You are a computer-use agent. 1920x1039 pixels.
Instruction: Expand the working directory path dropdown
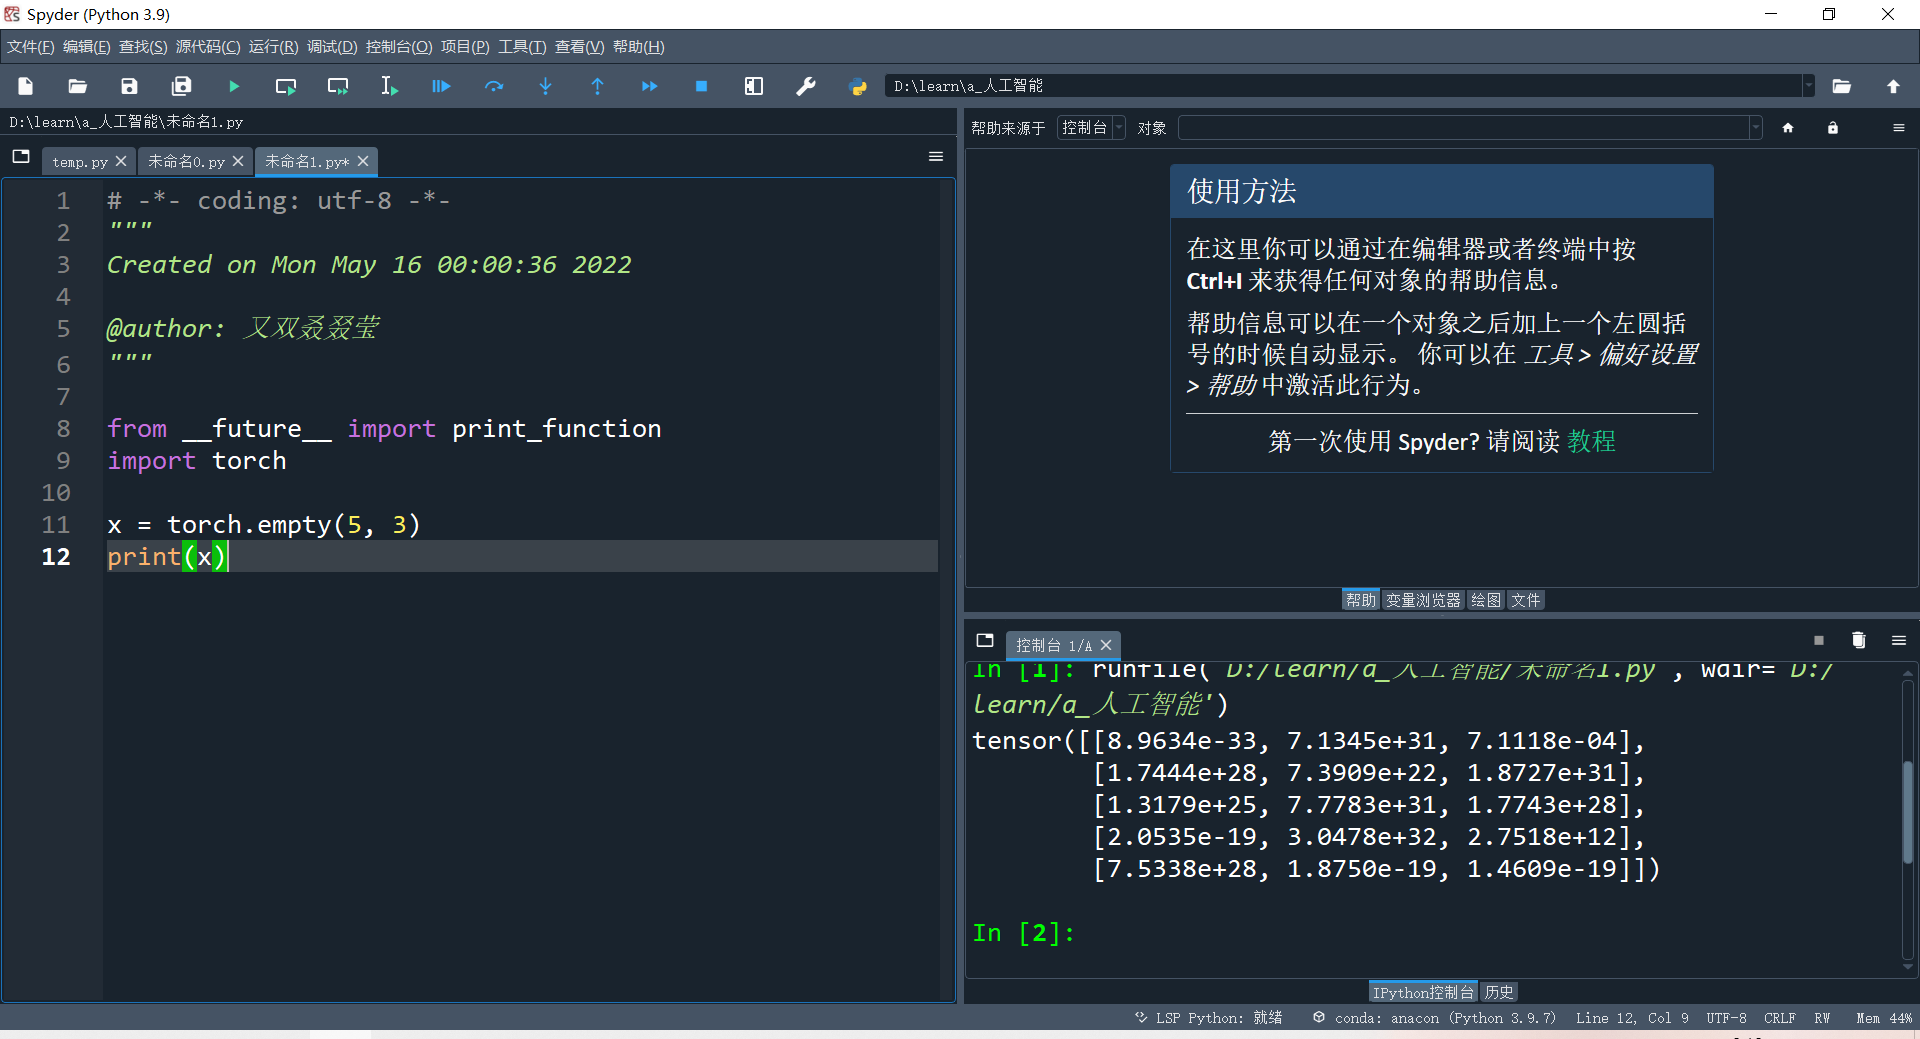pyautogui.click(x=1808, y=86)
